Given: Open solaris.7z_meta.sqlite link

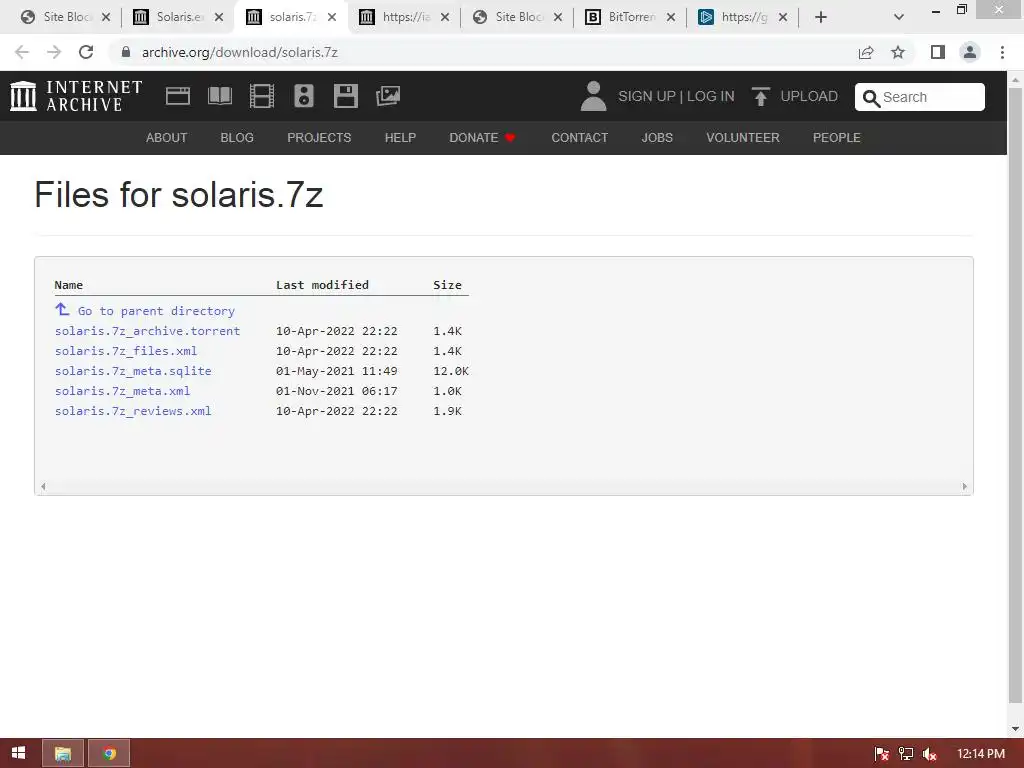Looking at the screenshot, I should (133, 371).
